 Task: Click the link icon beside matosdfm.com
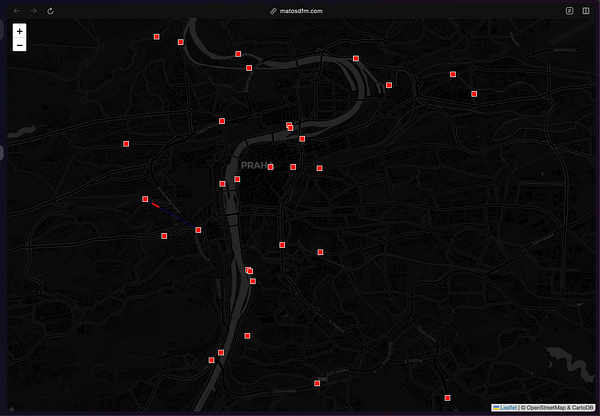[x=273, y=11]
